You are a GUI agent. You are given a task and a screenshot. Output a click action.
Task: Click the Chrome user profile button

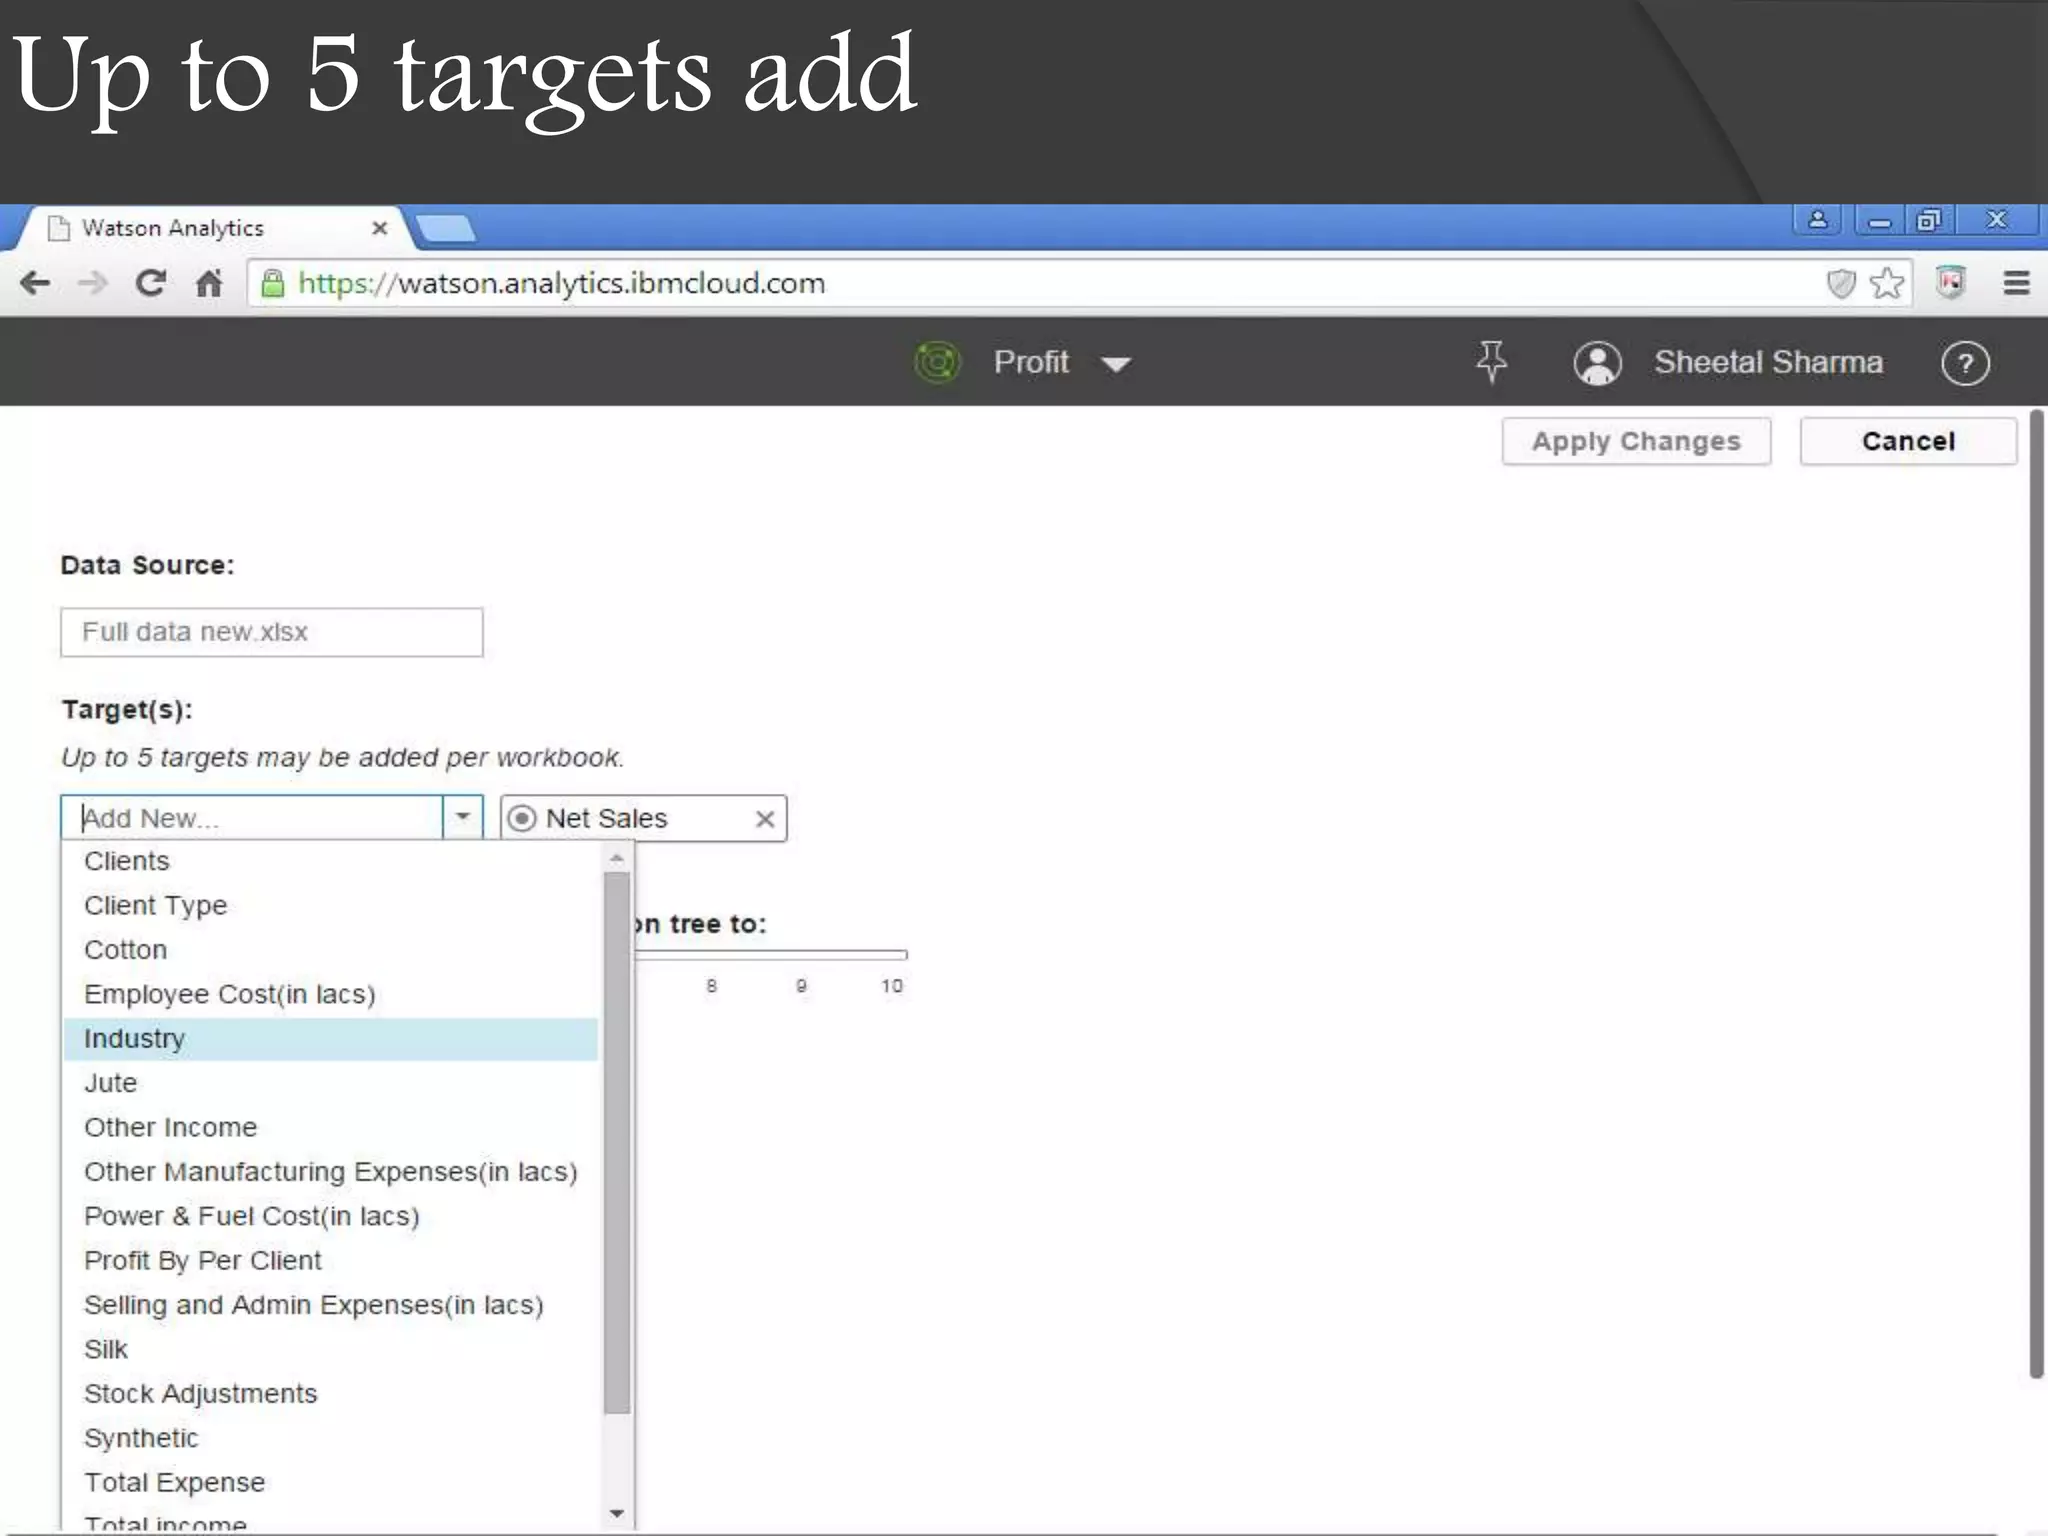1818,220
